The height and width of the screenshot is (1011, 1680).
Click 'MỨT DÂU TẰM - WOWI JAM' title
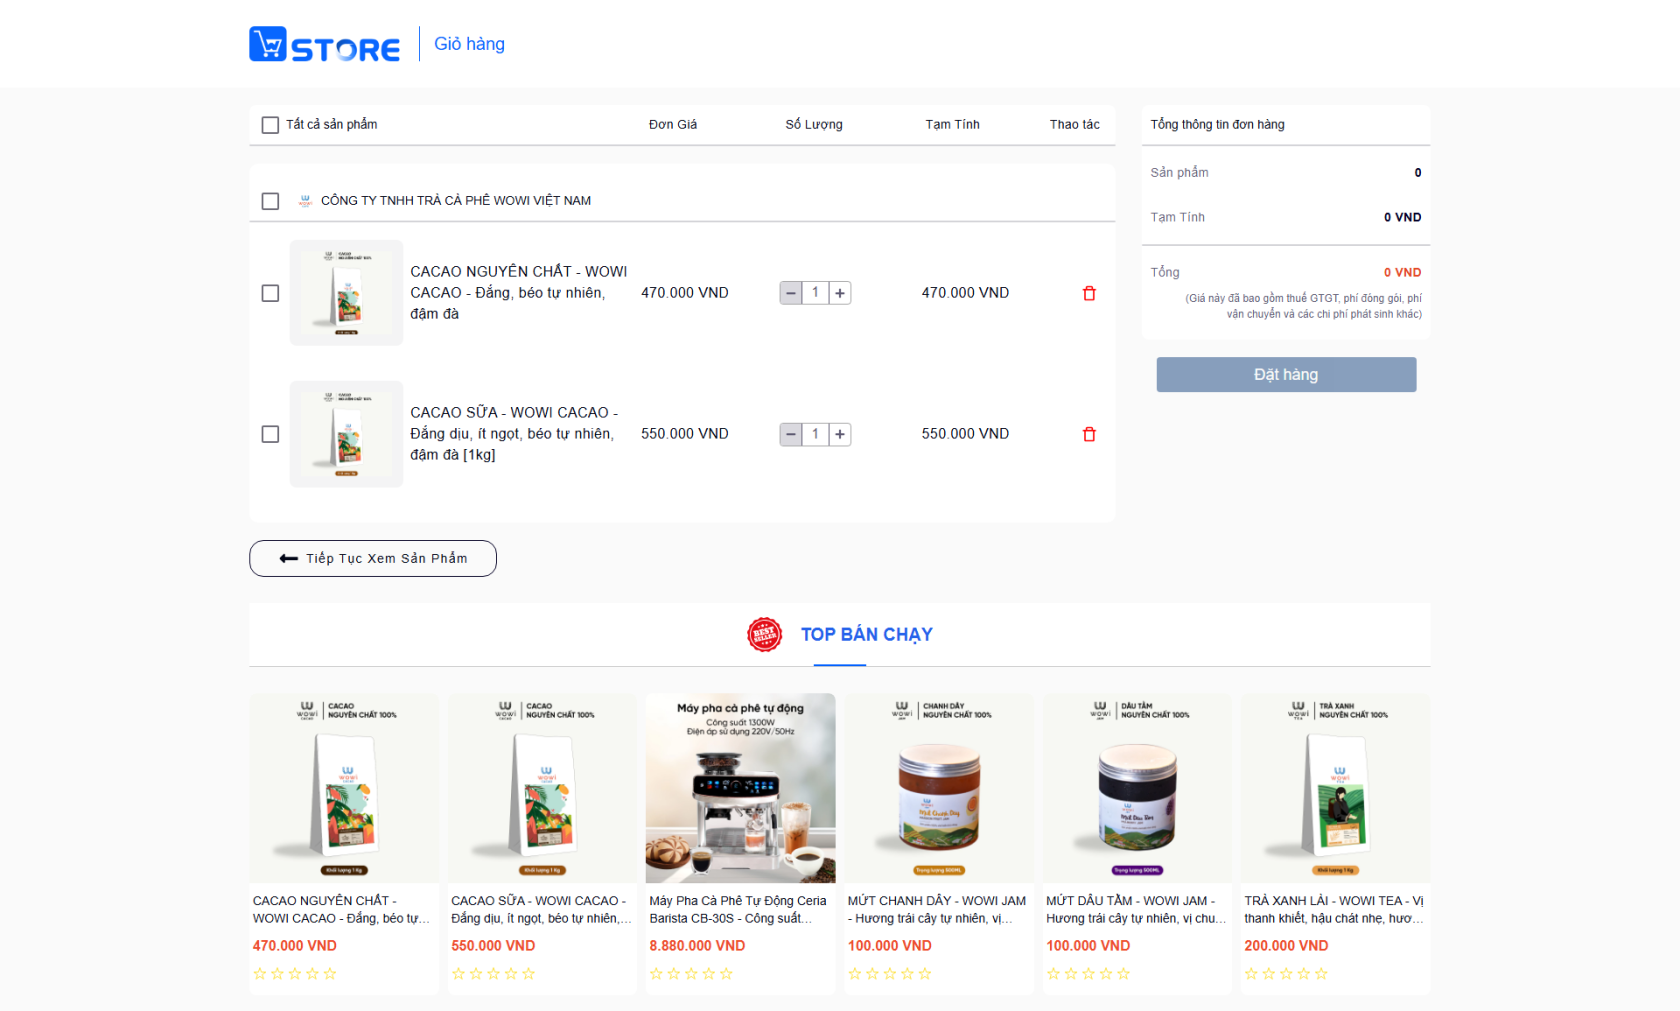[x=1136, y=909]
